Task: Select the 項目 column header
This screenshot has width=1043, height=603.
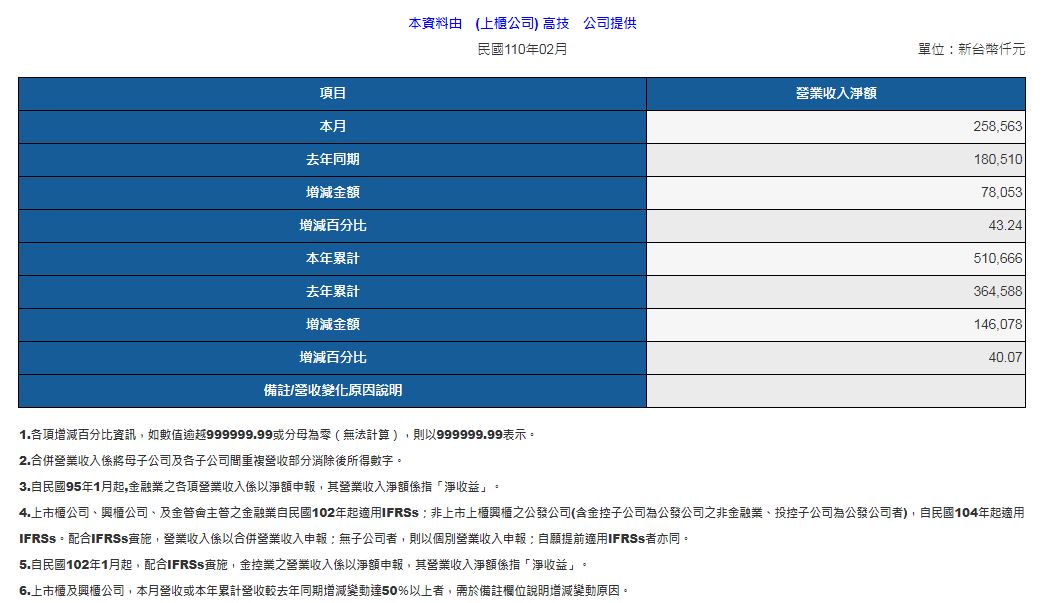Action: [x=332, y=94]
